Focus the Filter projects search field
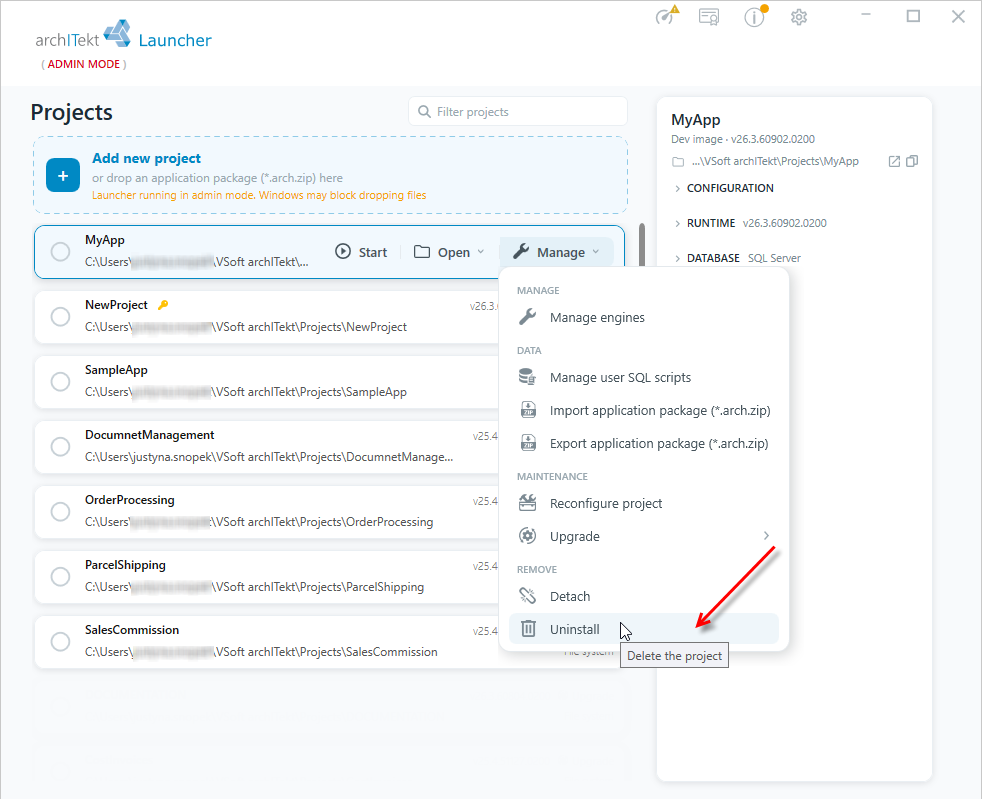The image size is (982, 799). click(518, 111)
